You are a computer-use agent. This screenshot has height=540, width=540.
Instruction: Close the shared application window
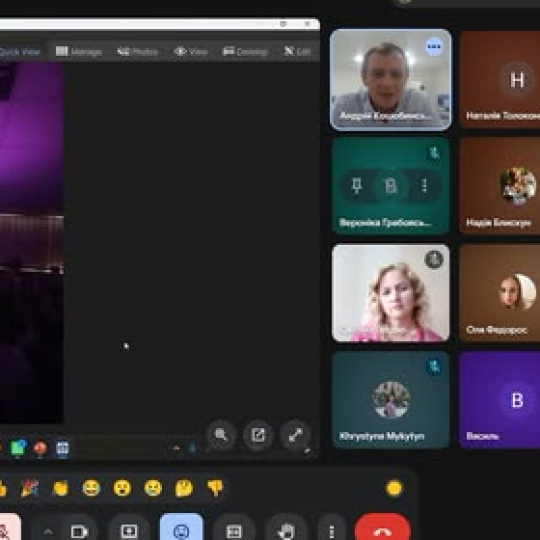click(x=307, y=23)
